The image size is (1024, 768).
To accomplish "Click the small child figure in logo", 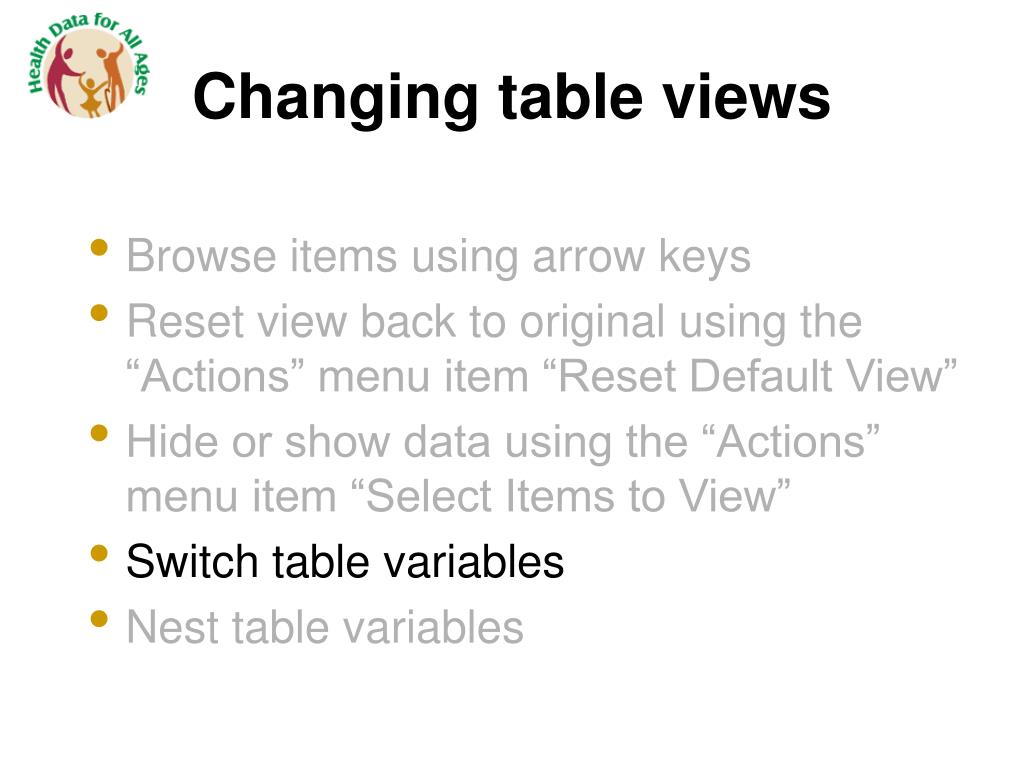I will pyautogui.click(x=91, y=97).
